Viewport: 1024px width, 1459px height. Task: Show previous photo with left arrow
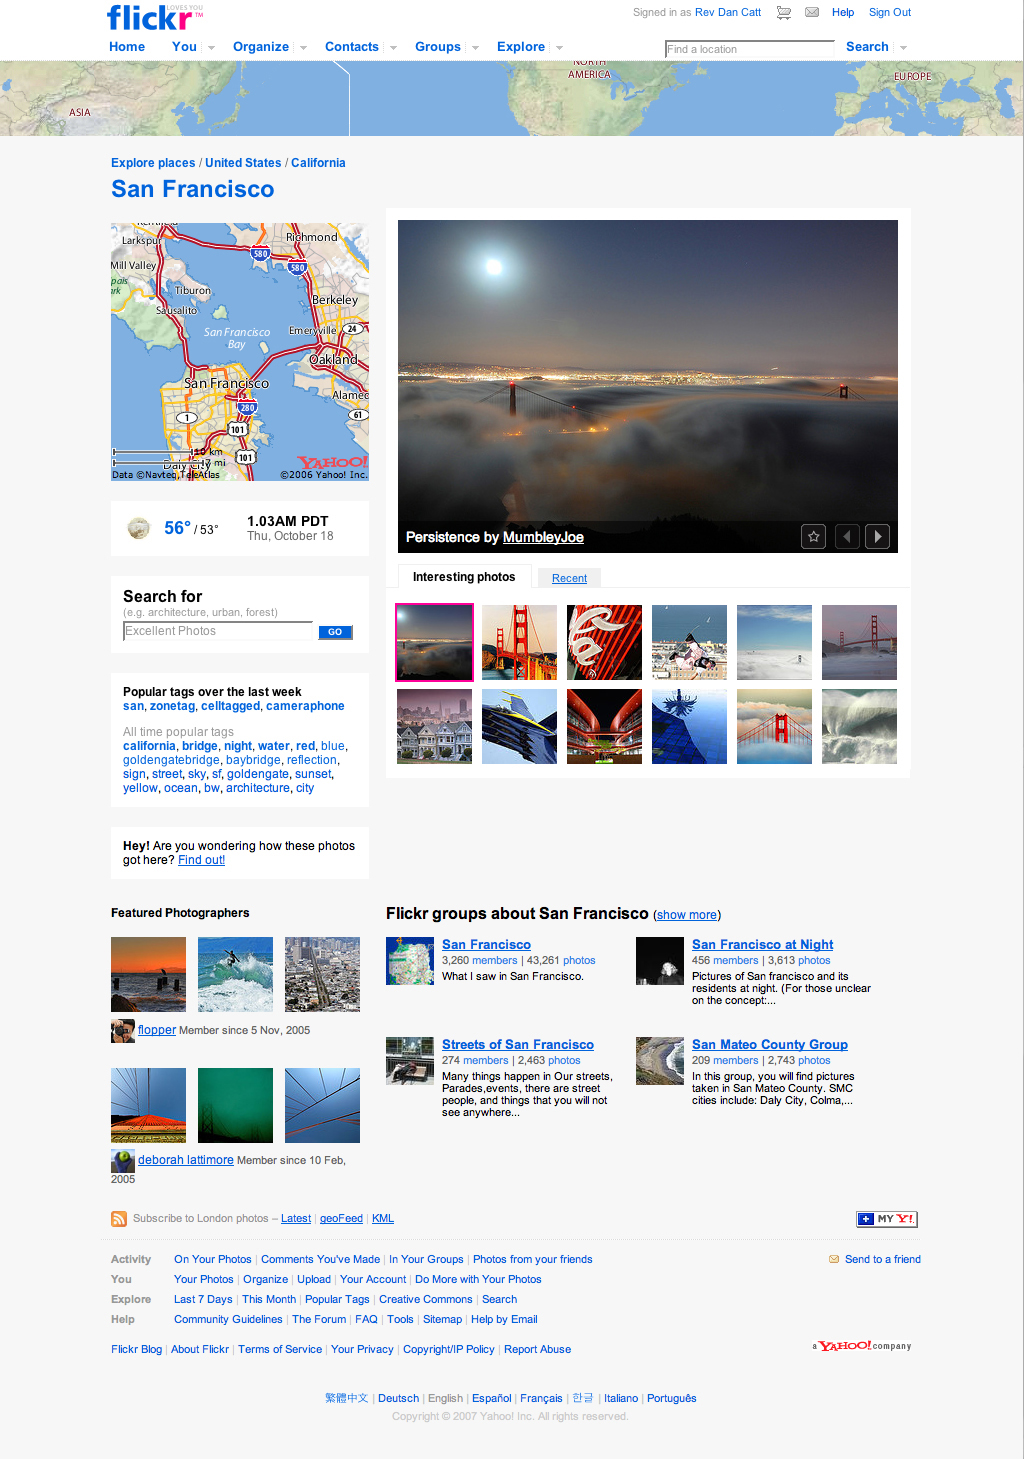coord(847,537)
